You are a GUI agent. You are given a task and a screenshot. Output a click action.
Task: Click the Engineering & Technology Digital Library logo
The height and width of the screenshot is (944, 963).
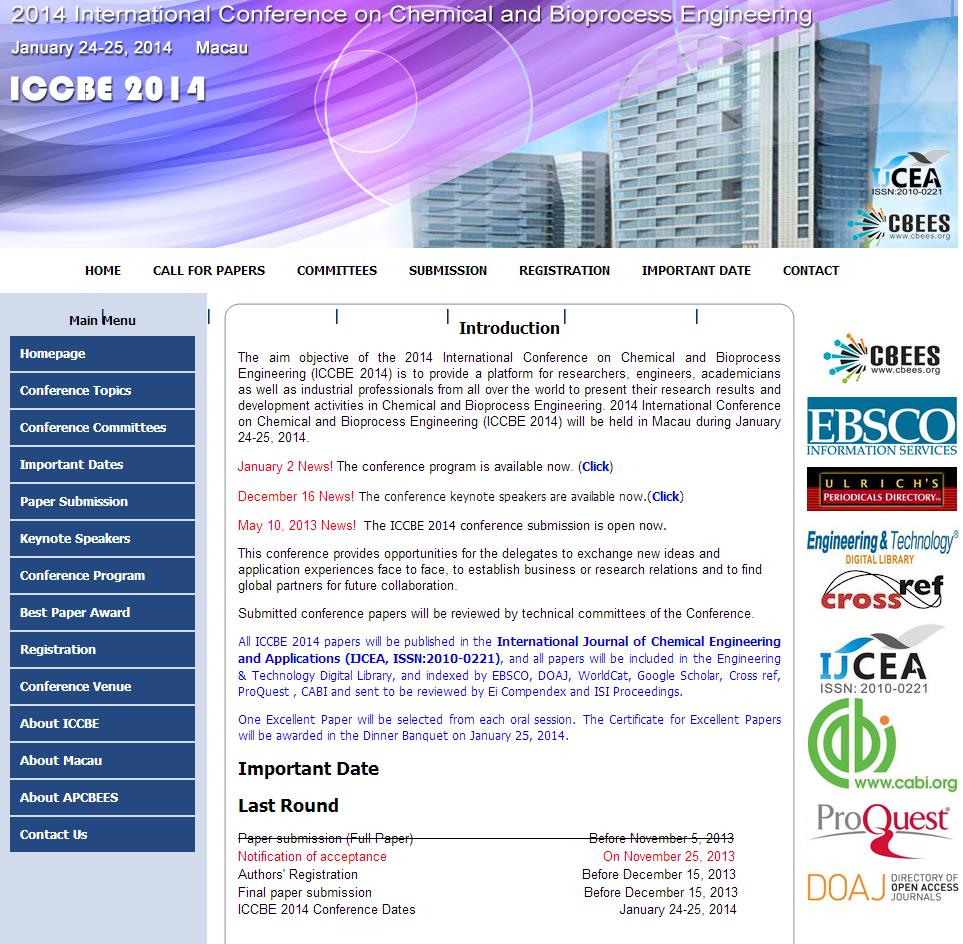coord(881,546)
